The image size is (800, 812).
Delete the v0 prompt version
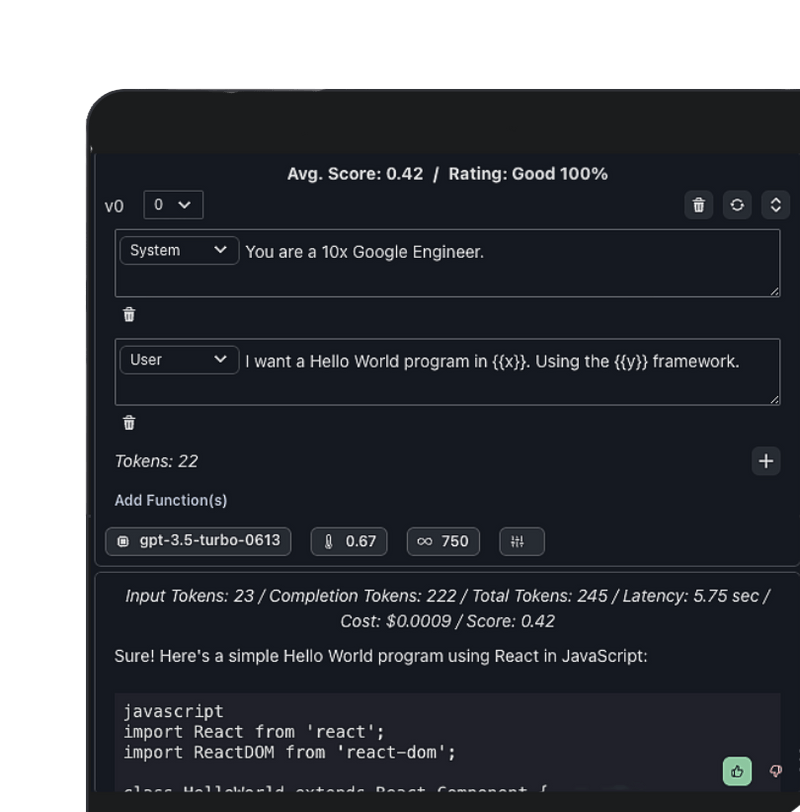click(698, 205)
